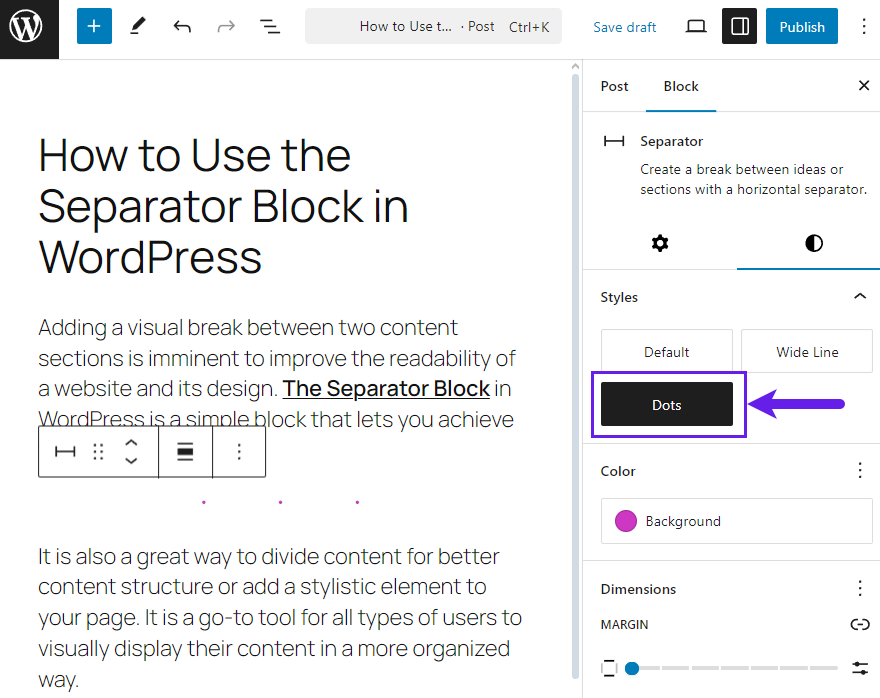Click the post title heading
880x698 pixels.
(x=223, y=206)
